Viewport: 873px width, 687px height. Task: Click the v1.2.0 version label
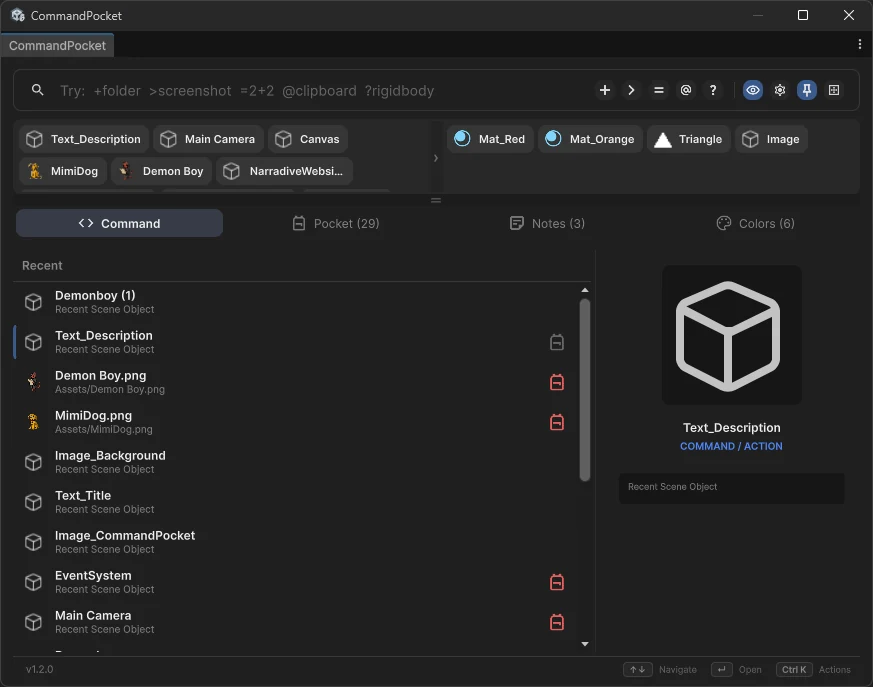click(39, 669)
